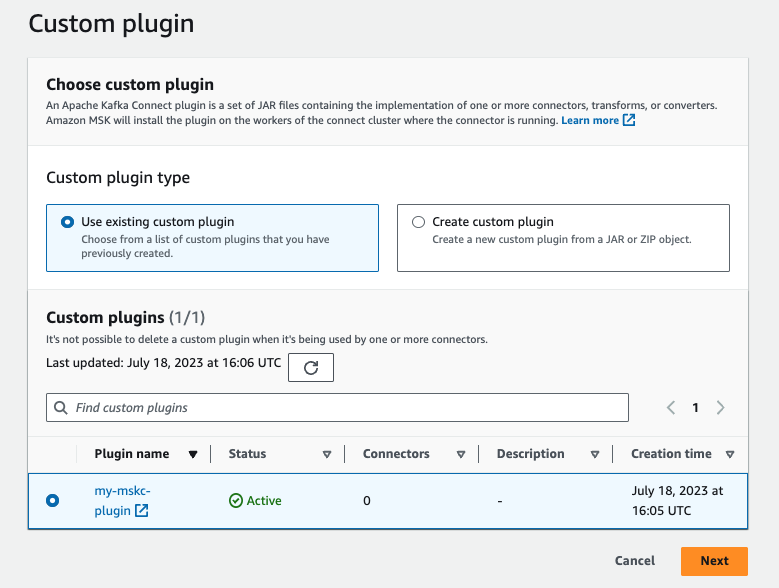Select the my-mskc-plugin row radio button
This screenshot has width=779, height=588.
pyautogui.click(x=52, y=500)
